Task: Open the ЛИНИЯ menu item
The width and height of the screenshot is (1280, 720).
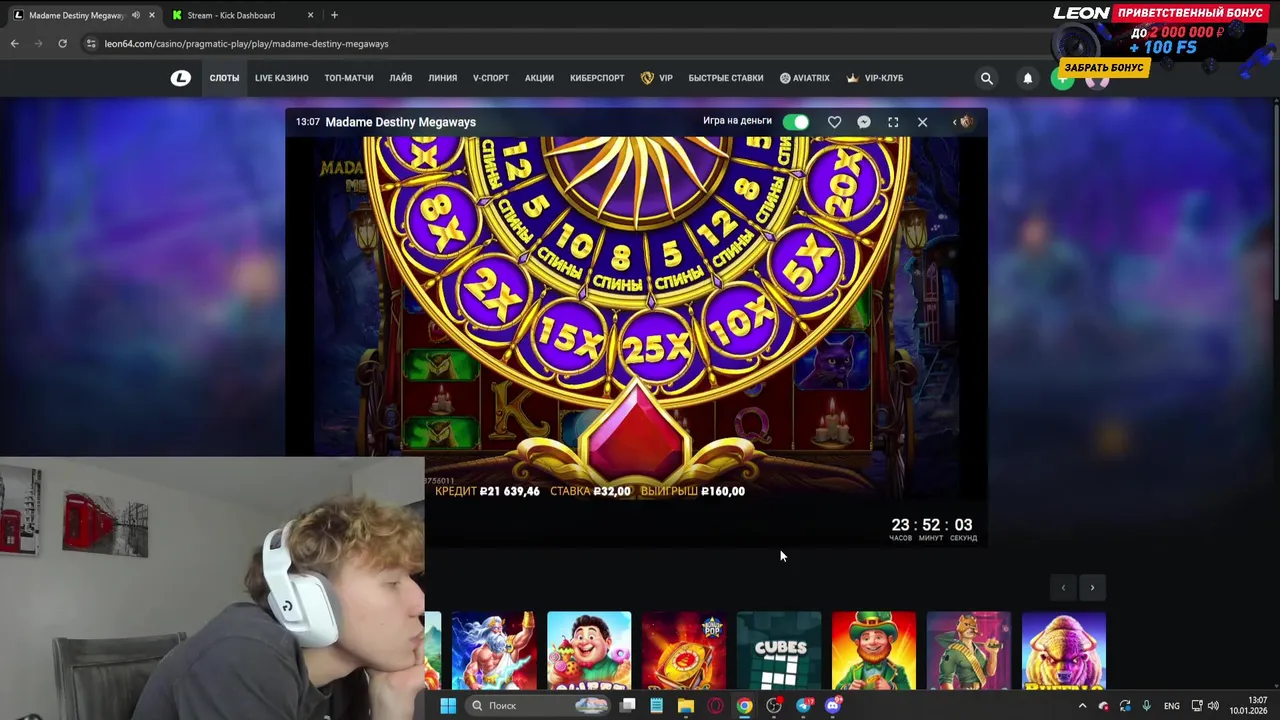Action: pyautogui.click(x=443, y=78)
